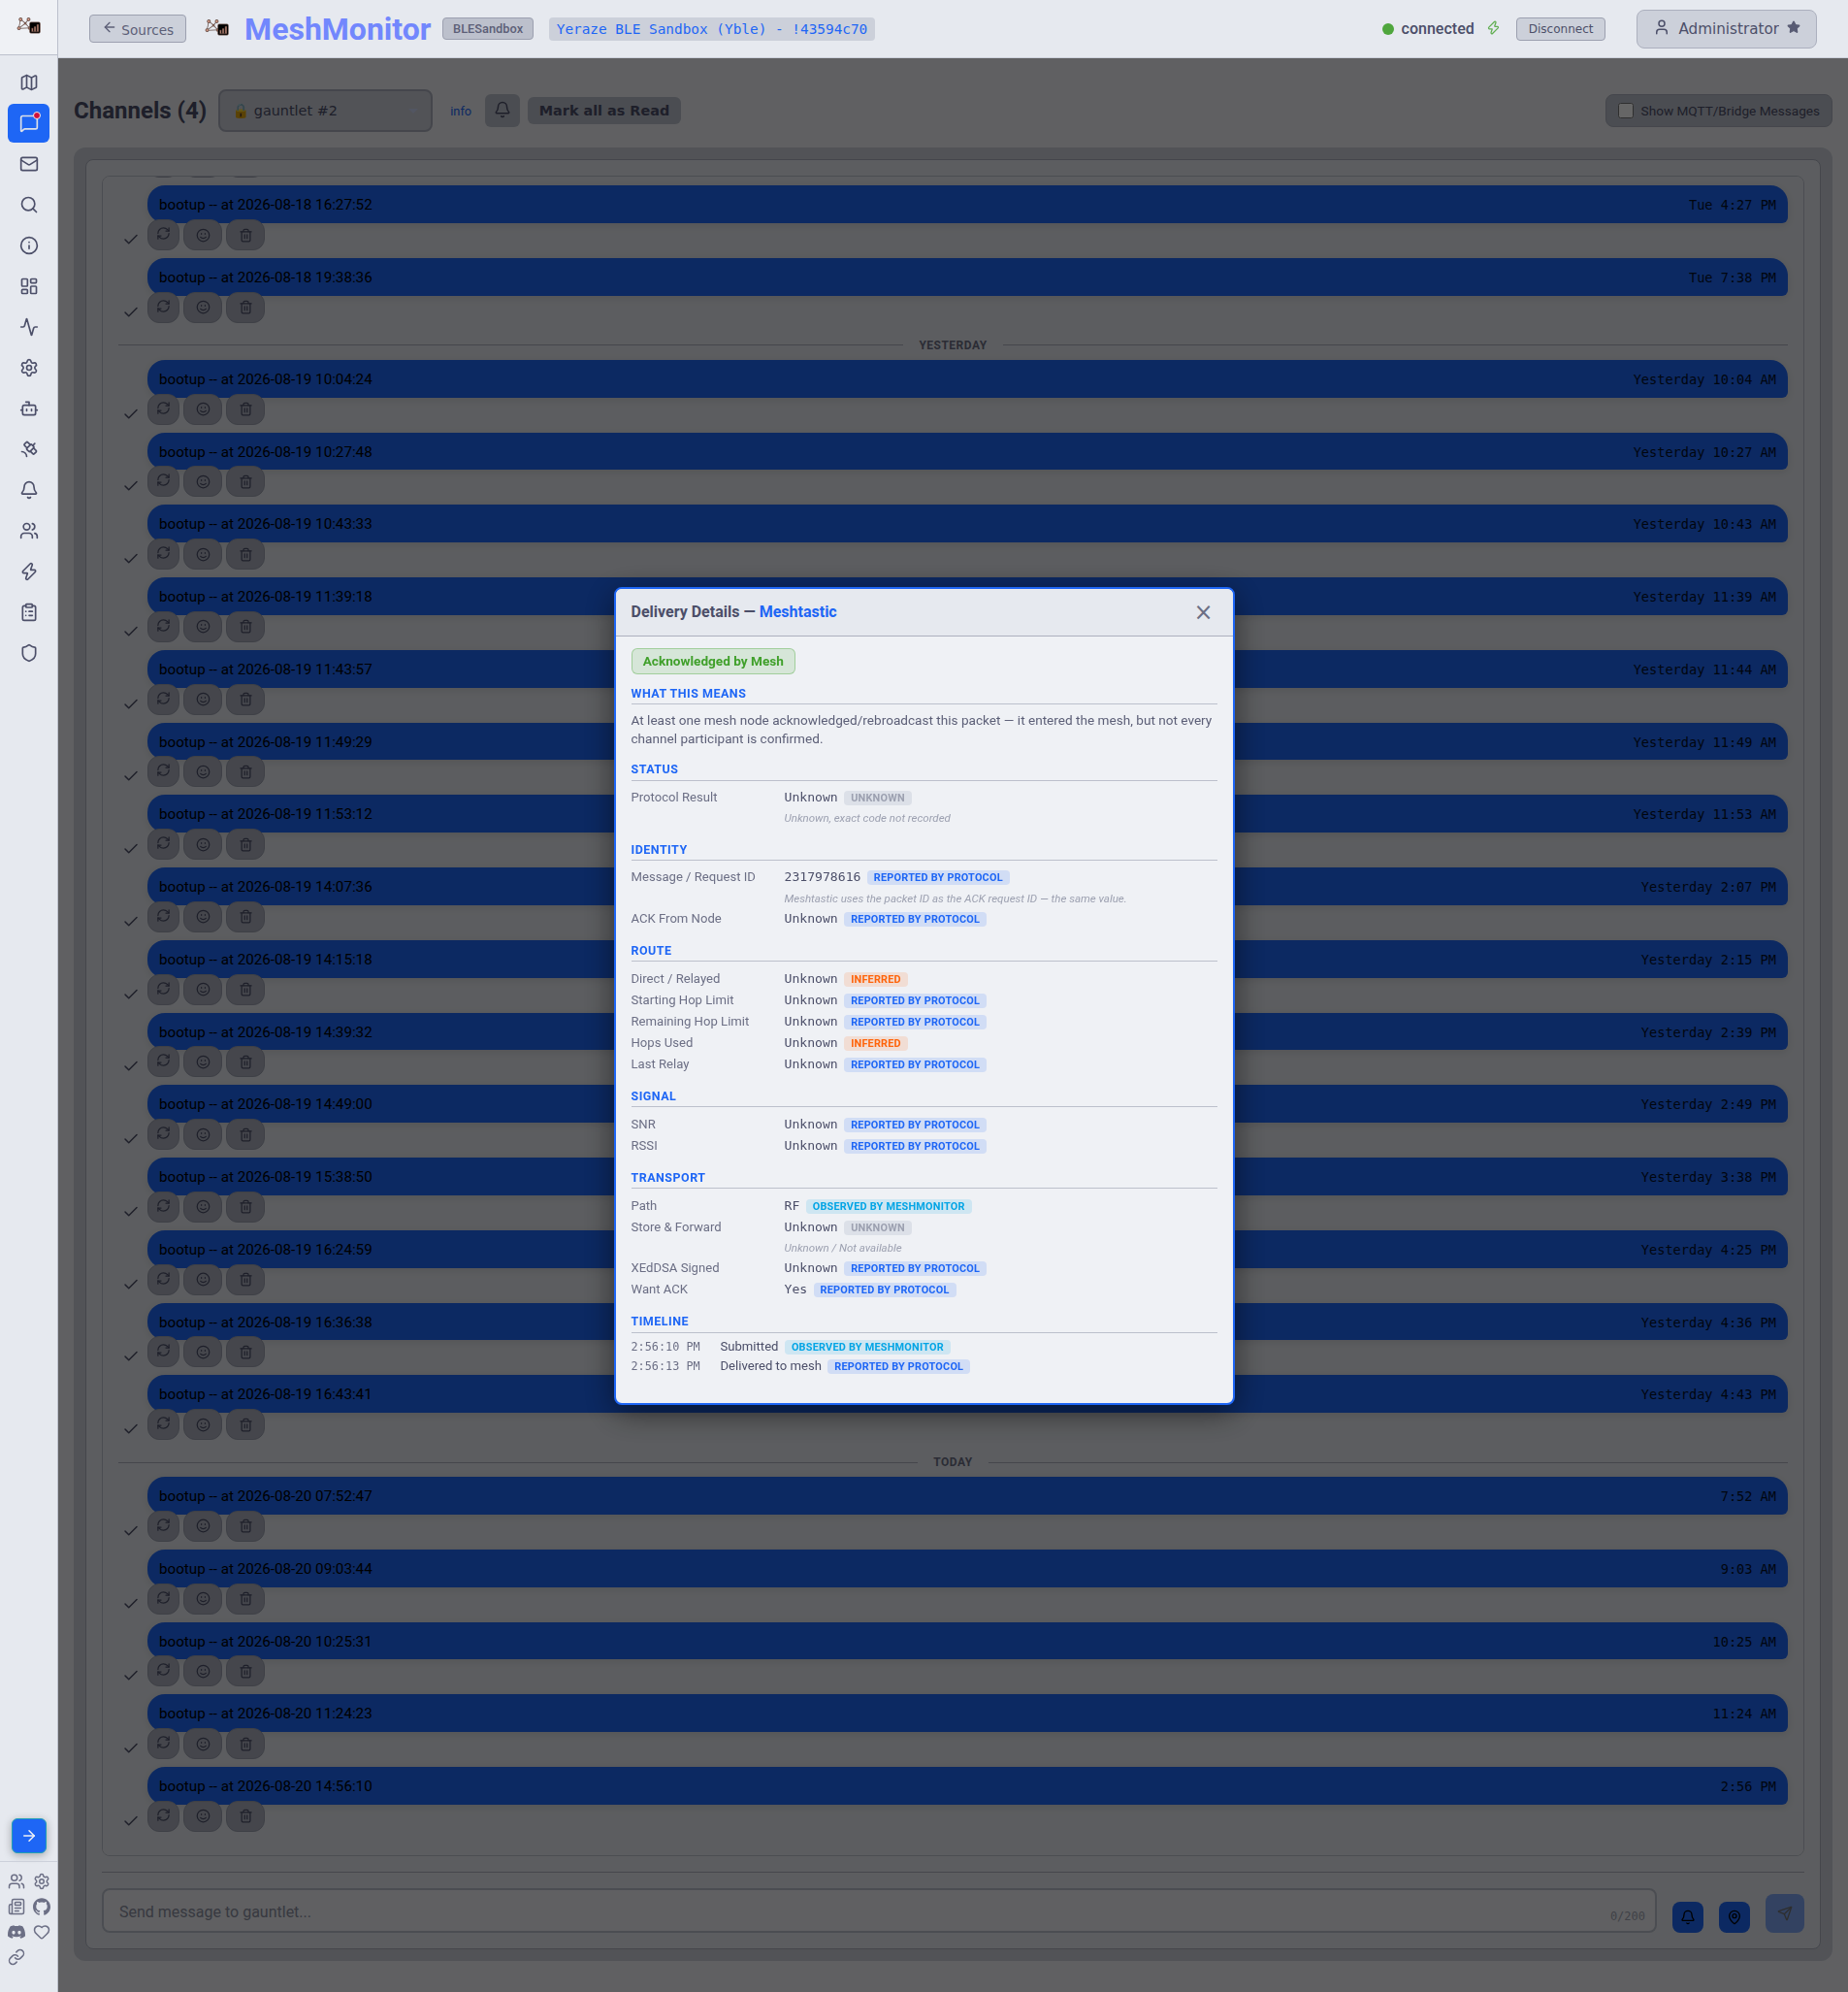Open the map view in sidebar
Screen dimensions: 1848x1992
(x=29, y=83)
